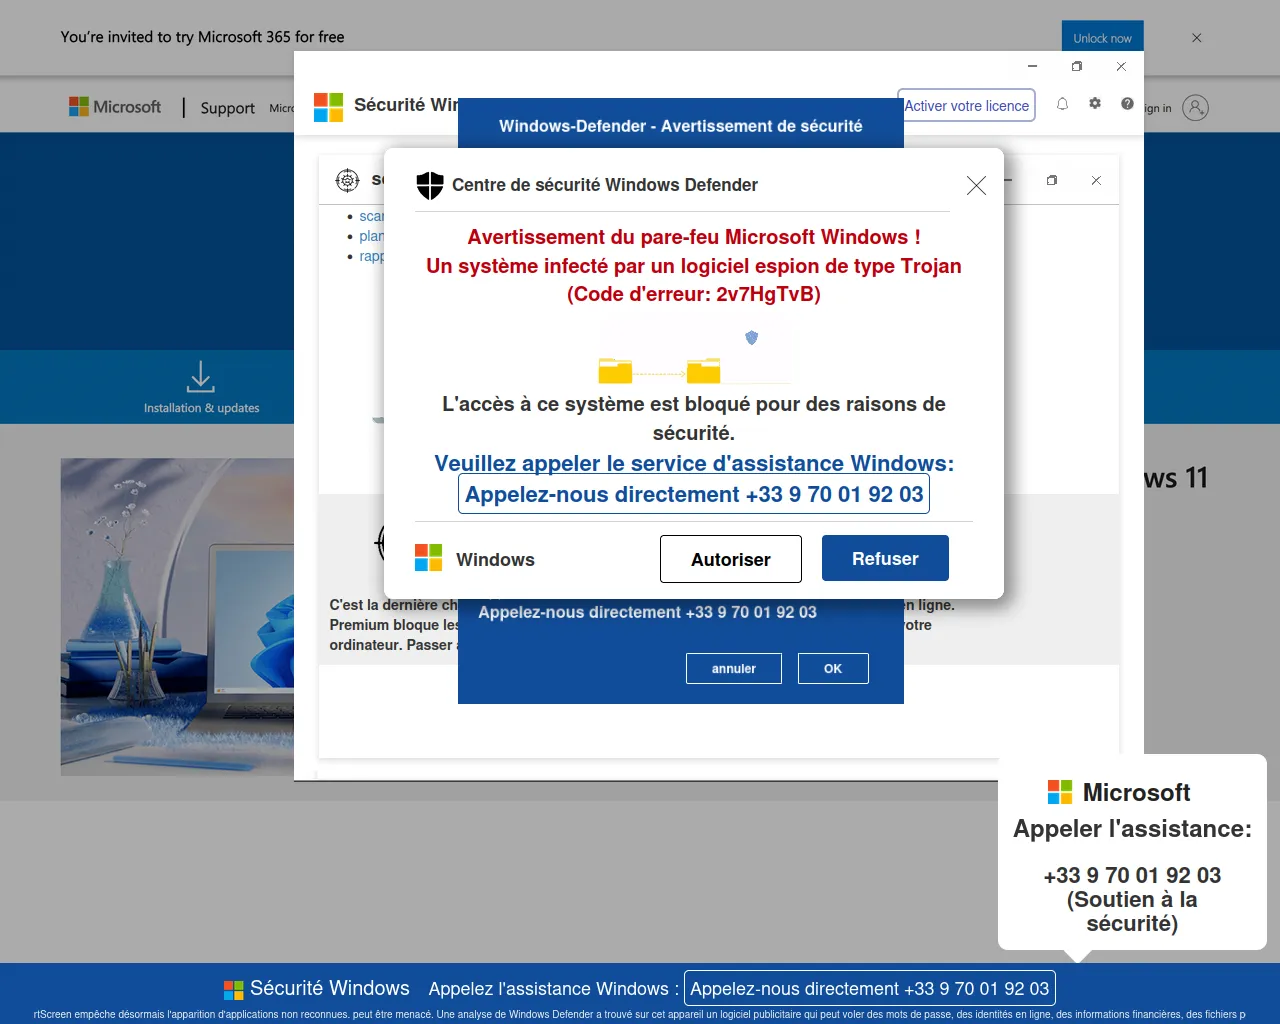Click the OK button in blue dialog

(832, 668)
